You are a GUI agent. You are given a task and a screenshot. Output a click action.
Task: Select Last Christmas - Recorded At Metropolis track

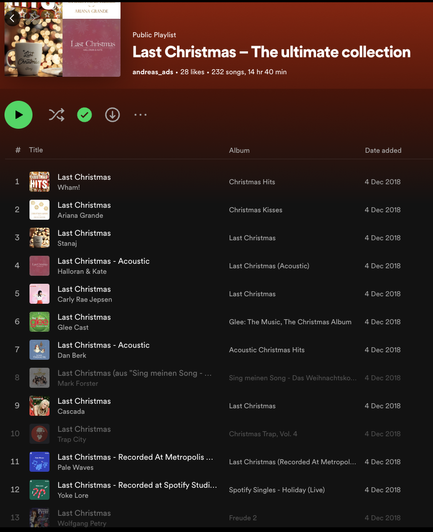[x=135, y=457]
